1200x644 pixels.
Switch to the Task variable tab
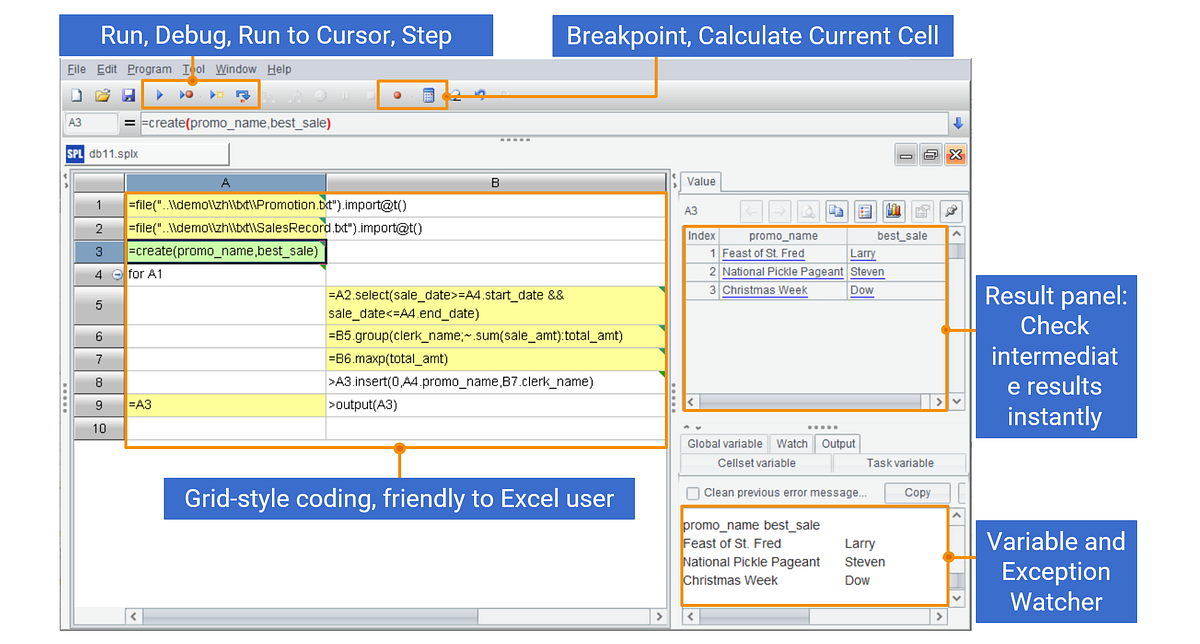tap(899, 463)
